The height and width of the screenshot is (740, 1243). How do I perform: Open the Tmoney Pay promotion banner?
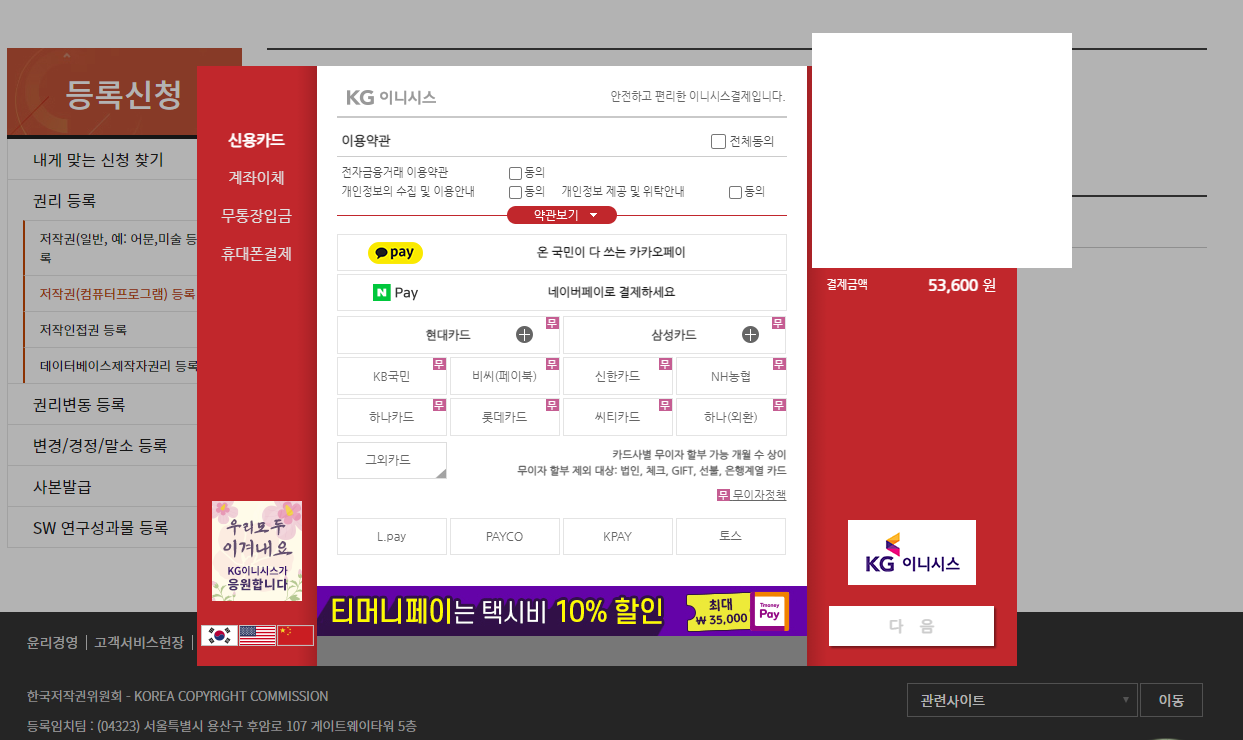tap(562, 611)
